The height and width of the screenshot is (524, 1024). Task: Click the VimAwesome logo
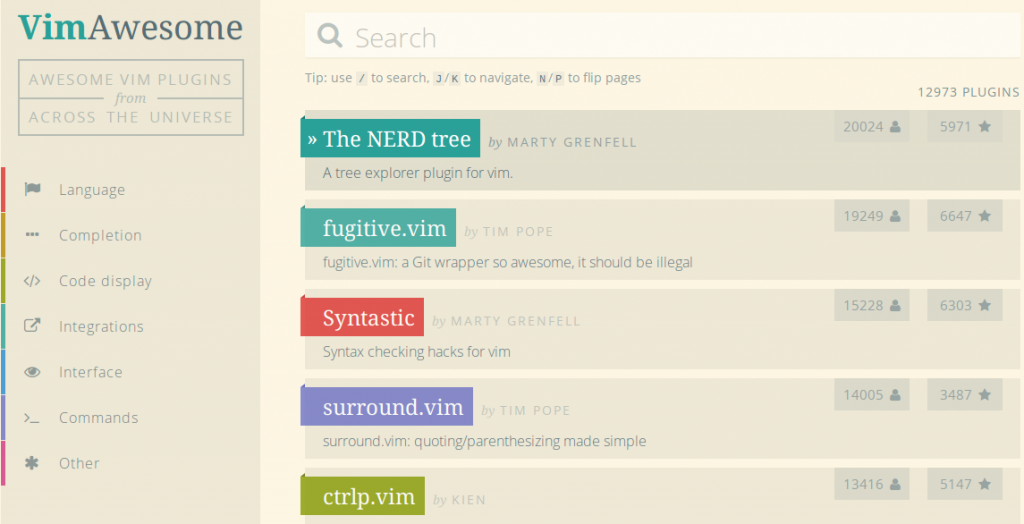coord(131,27)
